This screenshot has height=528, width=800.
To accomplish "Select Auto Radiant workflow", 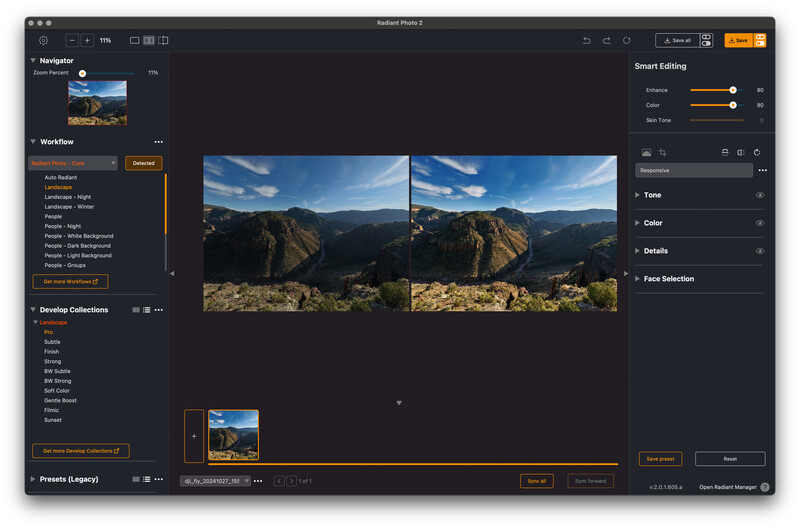I will point(61,178).
